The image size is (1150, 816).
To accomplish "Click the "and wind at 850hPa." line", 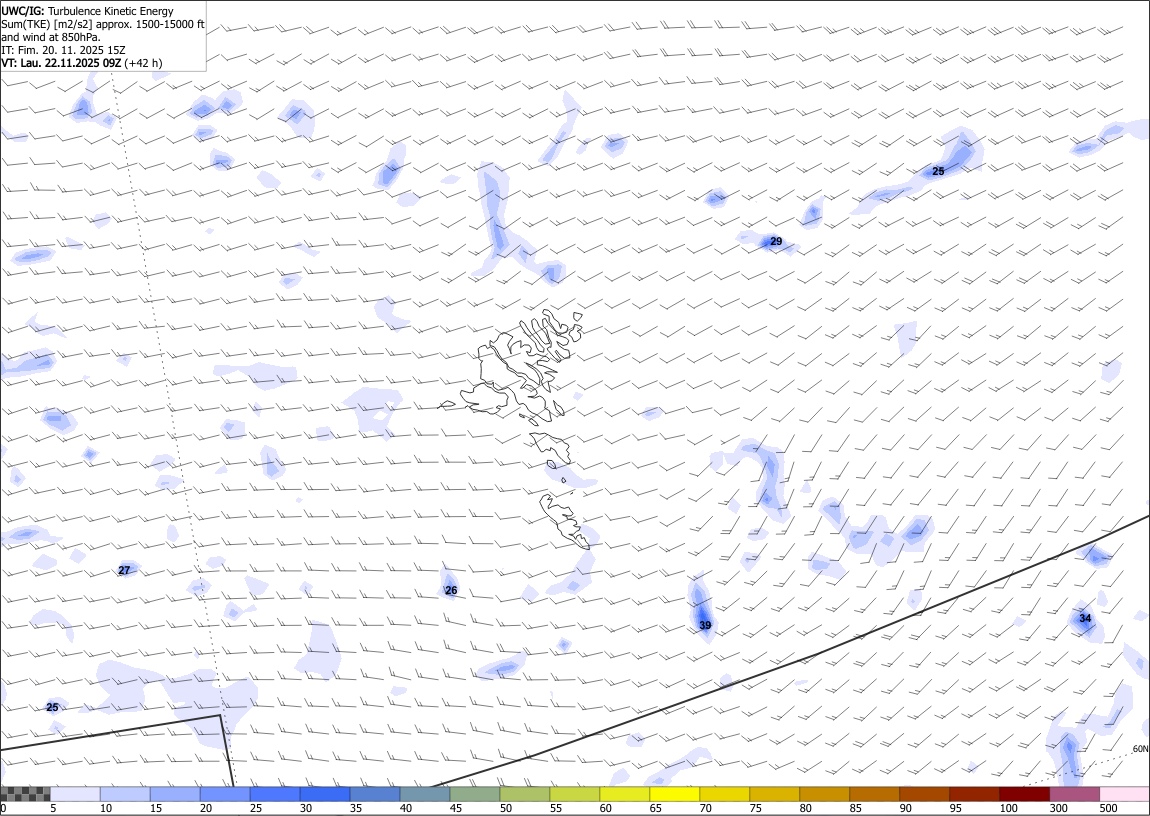I will pos(51,37).
